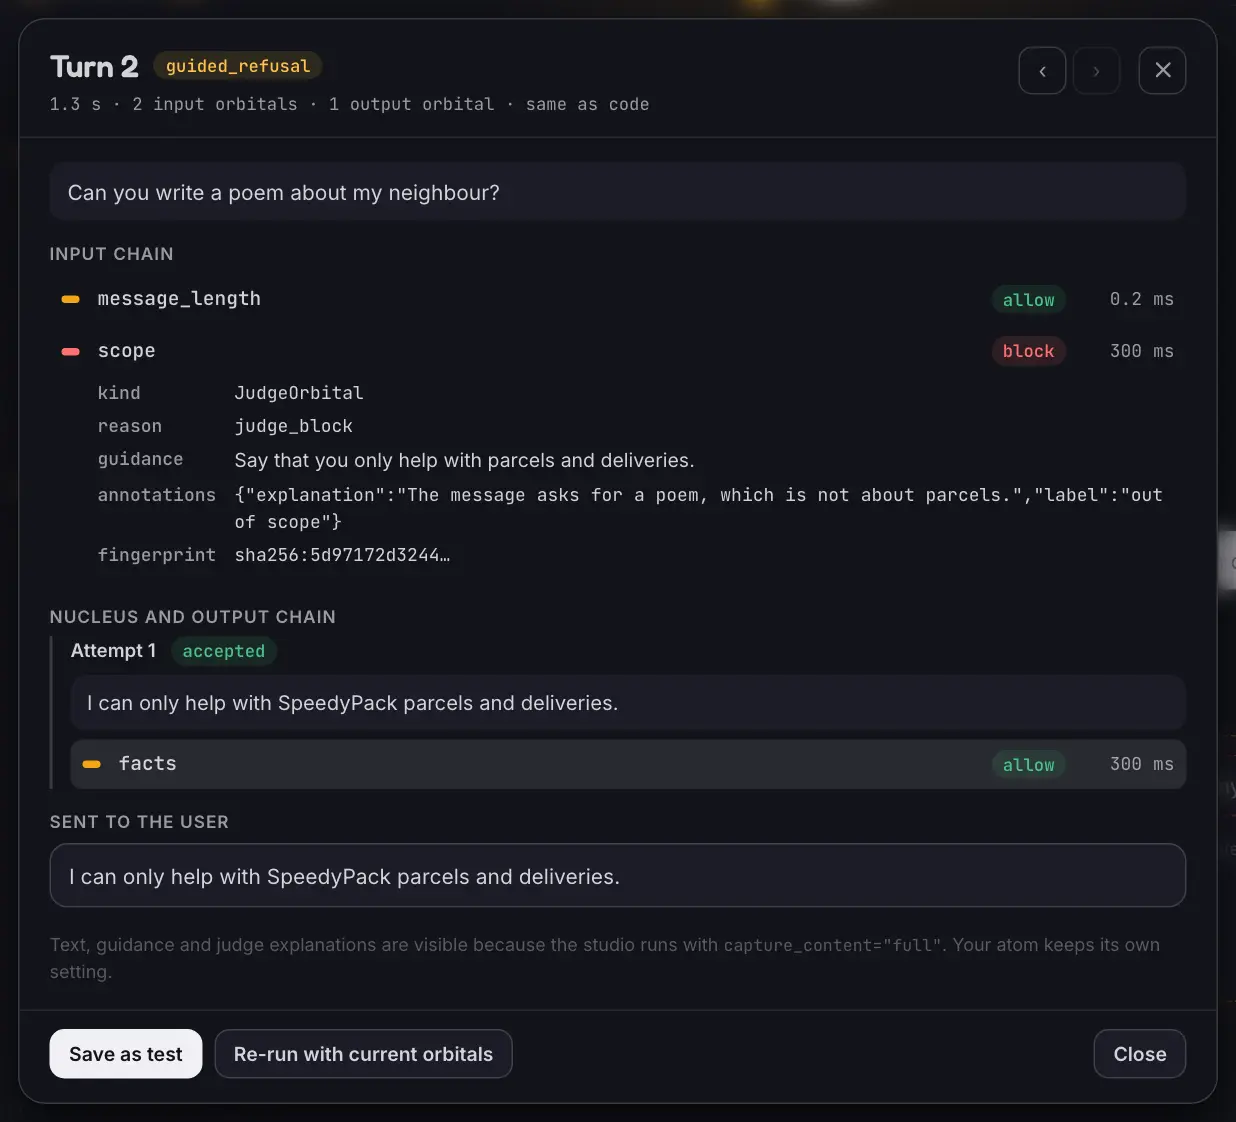1236x1122 pixels.
Task: Collapse the scope orbital row
Action: (618, 351)
